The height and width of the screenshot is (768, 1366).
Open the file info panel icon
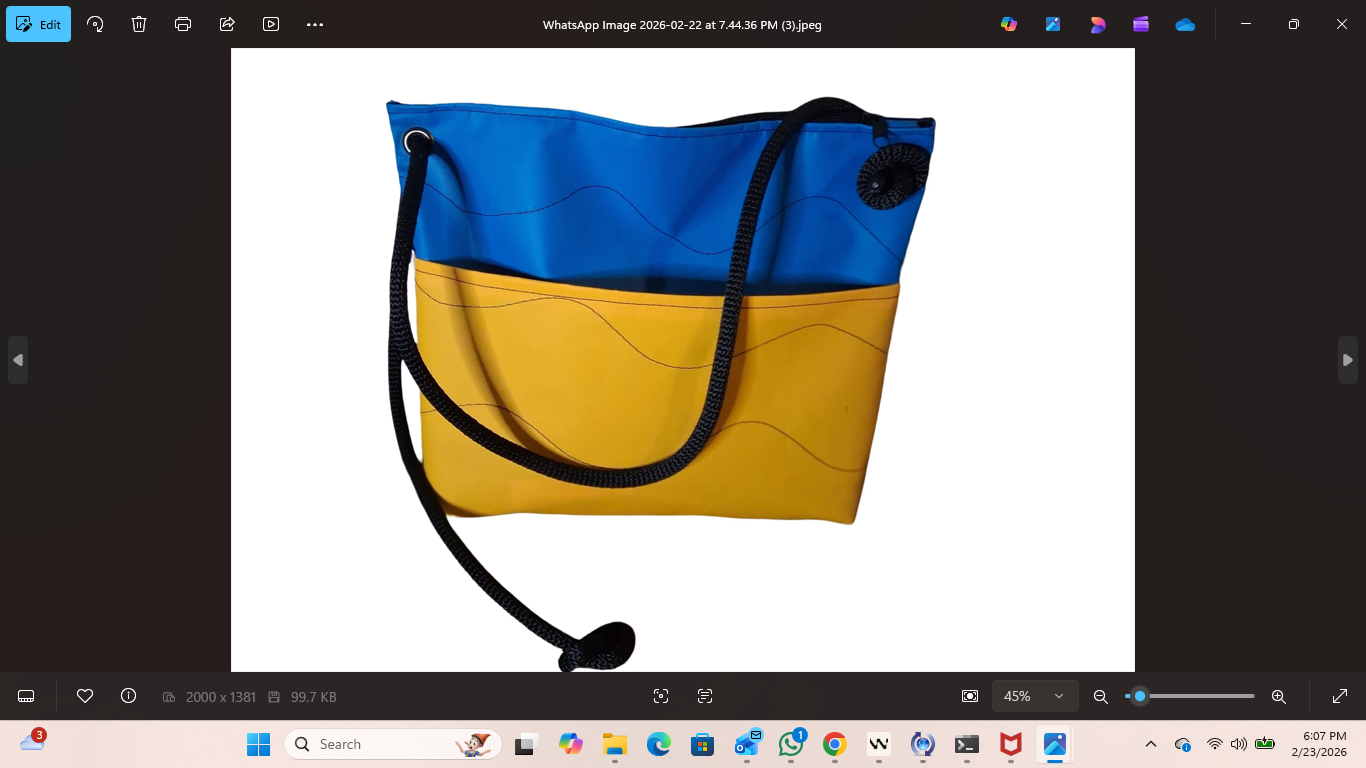[128, 696]
